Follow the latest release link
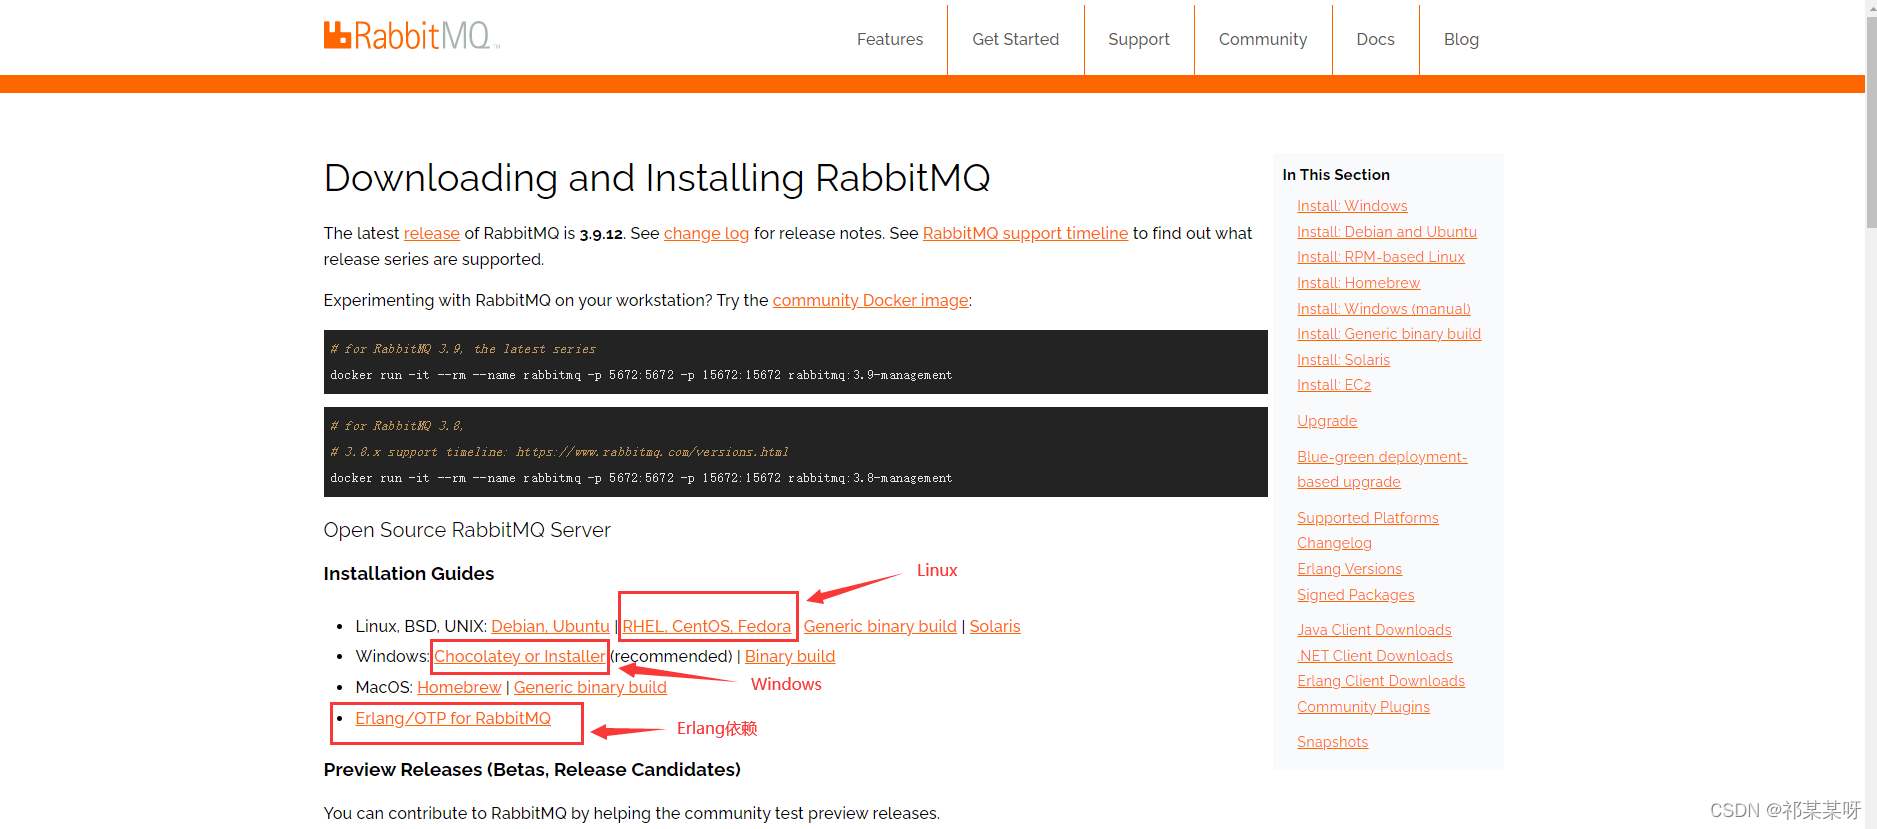 pos(431,233)
